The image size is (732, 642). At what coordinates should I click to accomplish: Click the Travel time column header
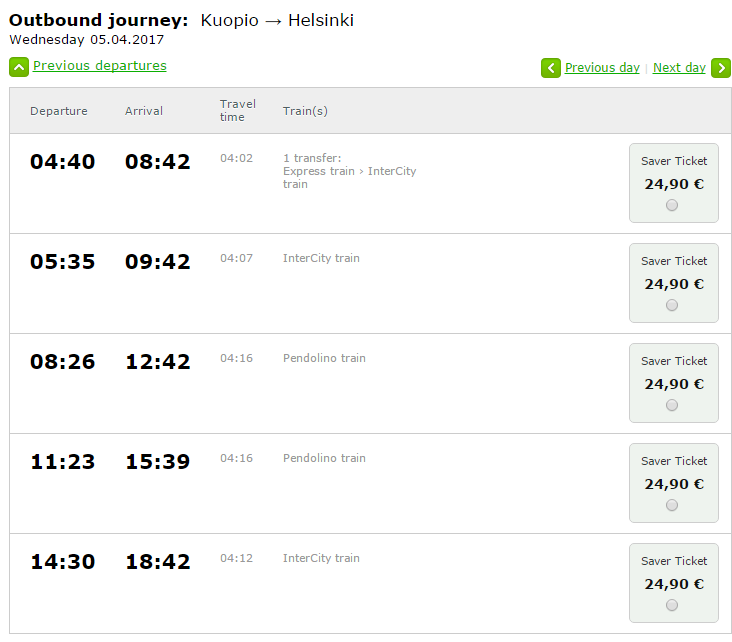point(238,110)
